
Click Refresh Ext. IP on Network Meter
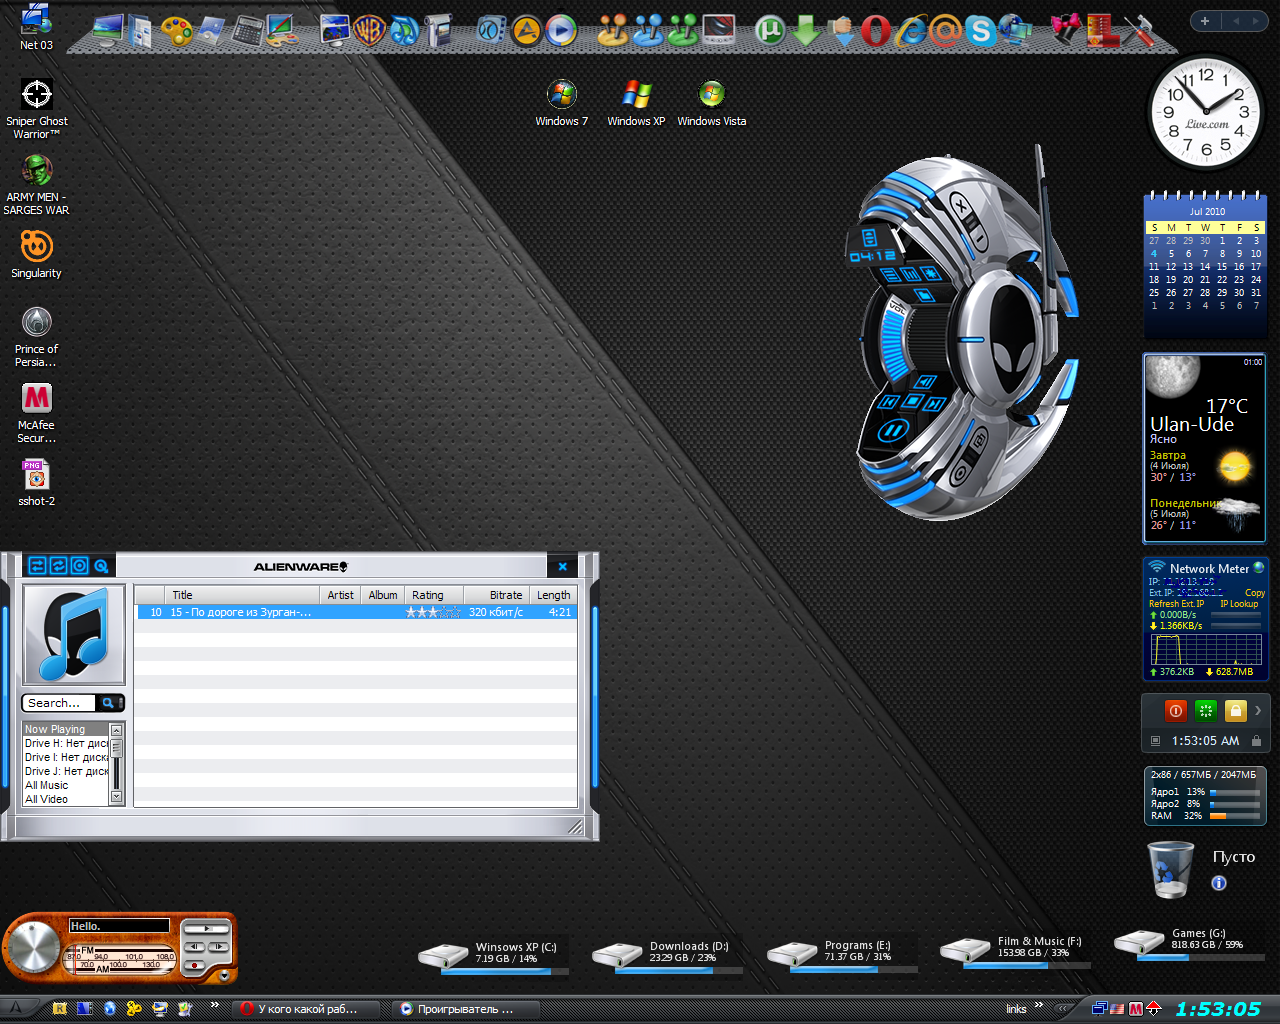pyautogui.click(x=1177, y=602)
